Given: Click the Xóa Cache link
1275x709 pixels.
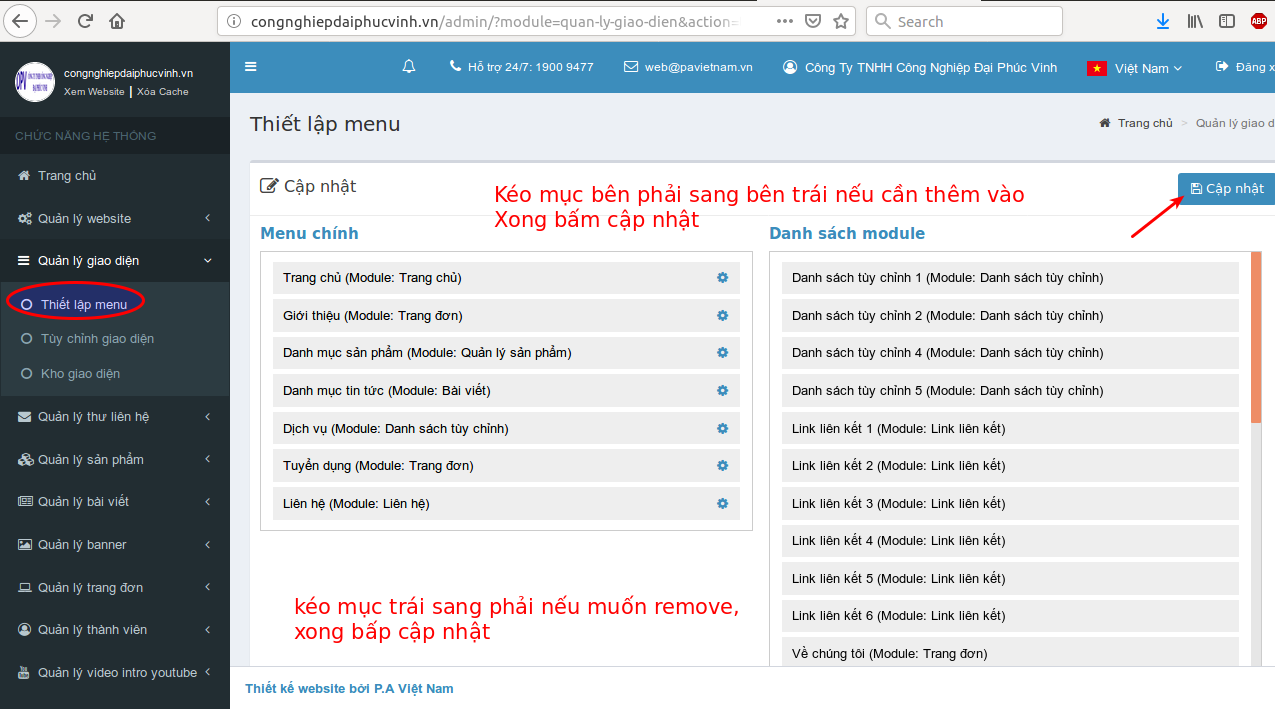Looking at the screenshot, I should [162, 91].
